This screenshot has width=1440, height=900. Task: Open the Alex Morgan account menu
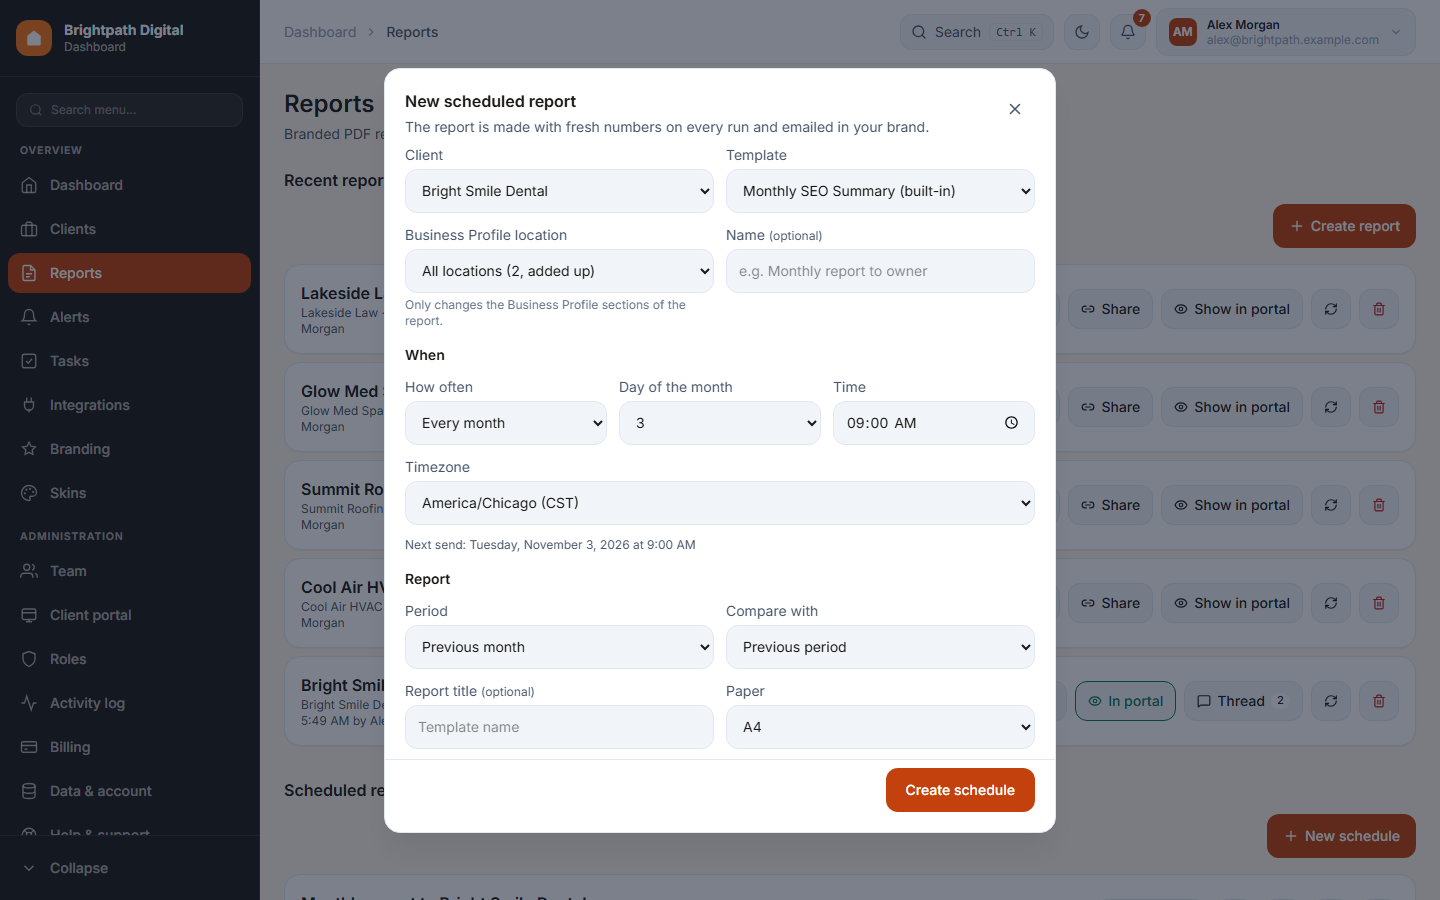1286,32
